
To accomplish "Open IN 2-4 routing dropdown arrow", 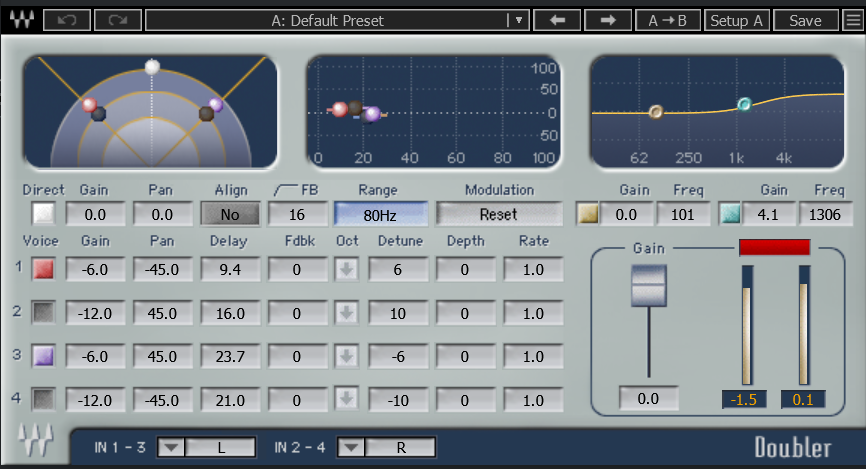I will (x=351, y=447).
